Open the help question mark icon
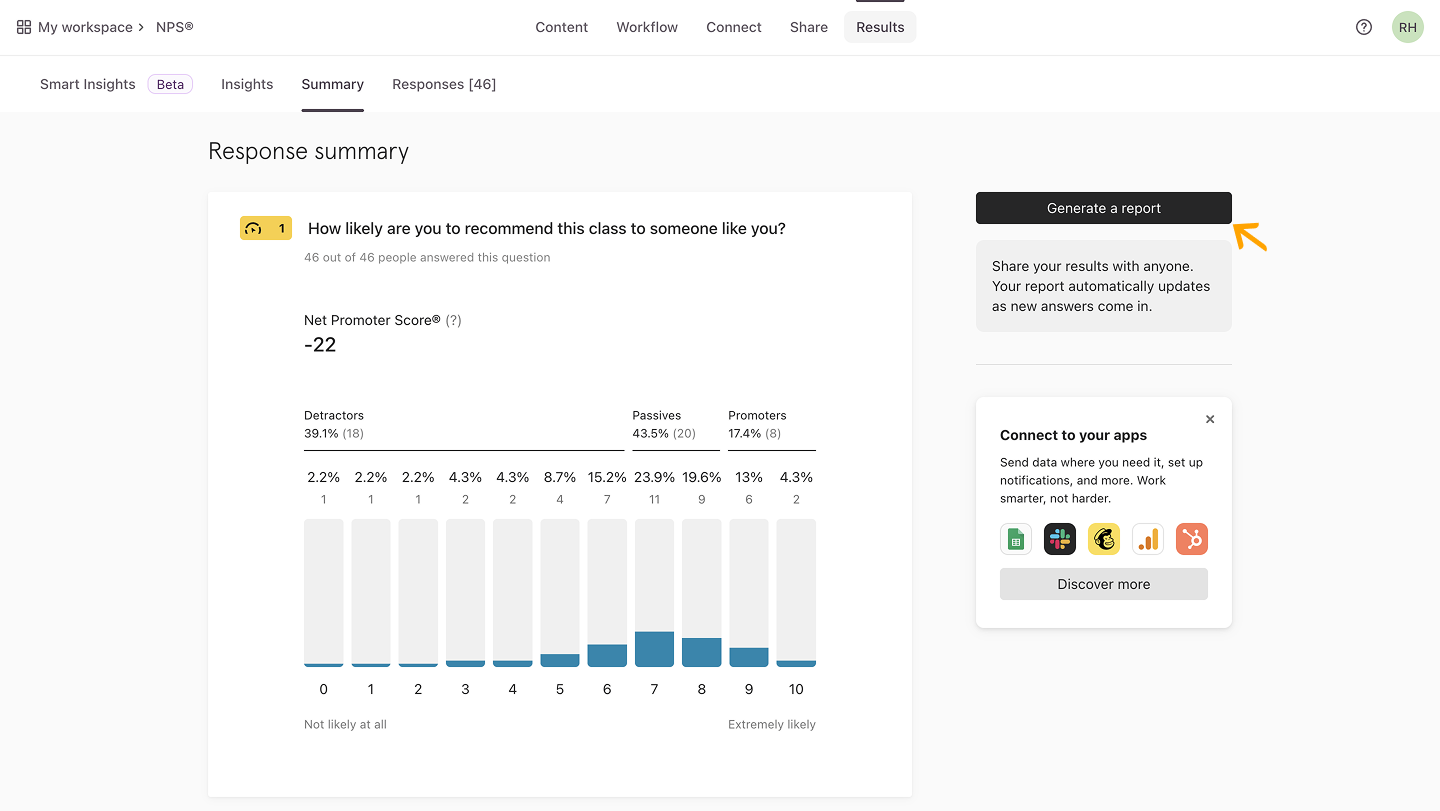 1364,27
